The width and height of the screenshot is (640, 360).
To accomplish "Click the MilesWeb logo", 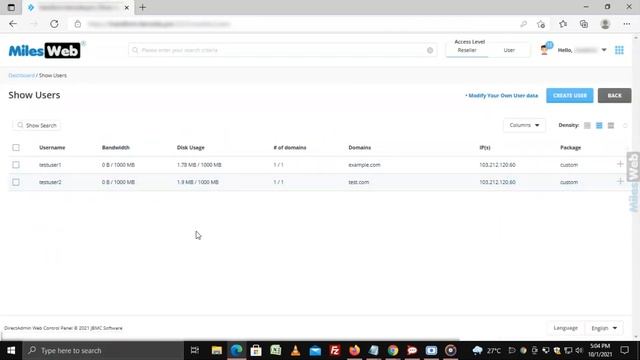I will 44,51.
